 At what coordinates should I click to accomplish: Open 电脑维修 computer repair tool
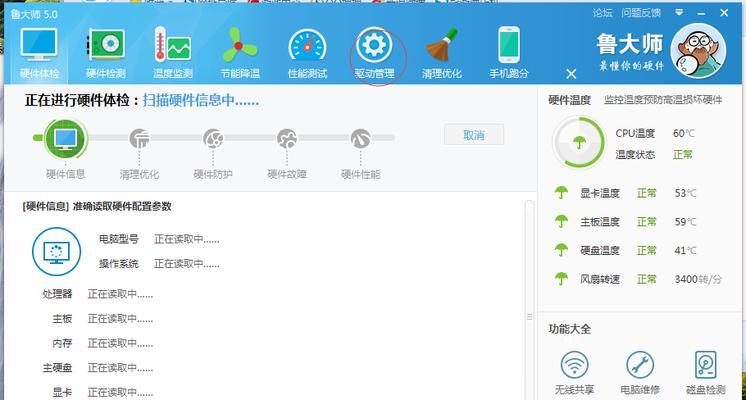(640, 373)
